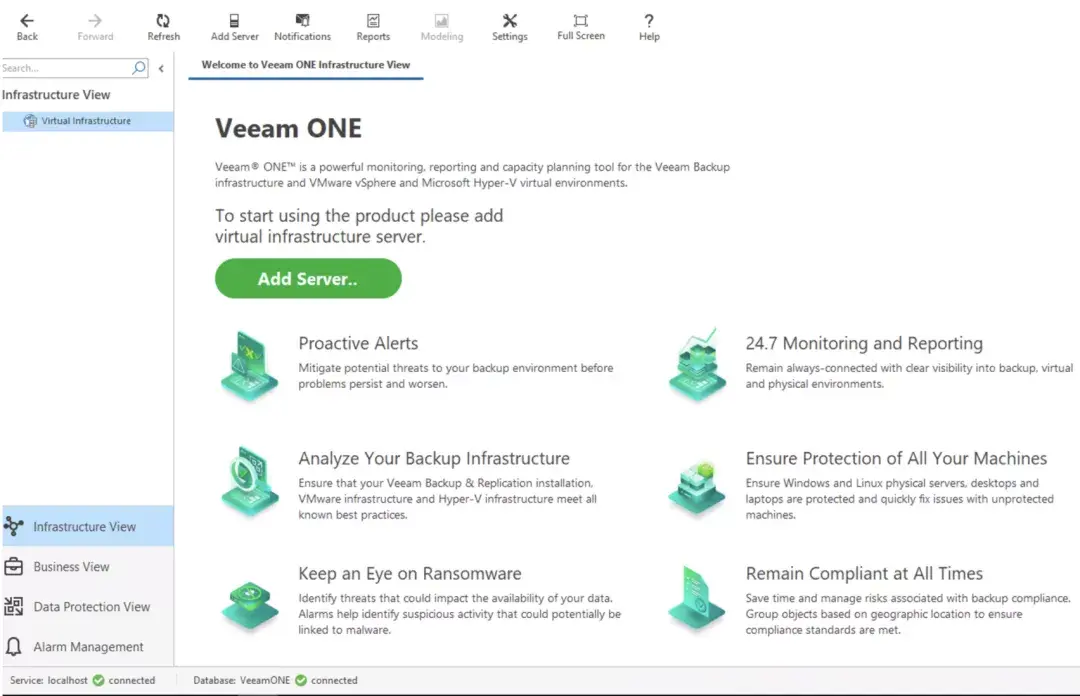Click the Modeling toolbar icon
This screenshot has width=1080, height=696.
(x=441, y=26)
